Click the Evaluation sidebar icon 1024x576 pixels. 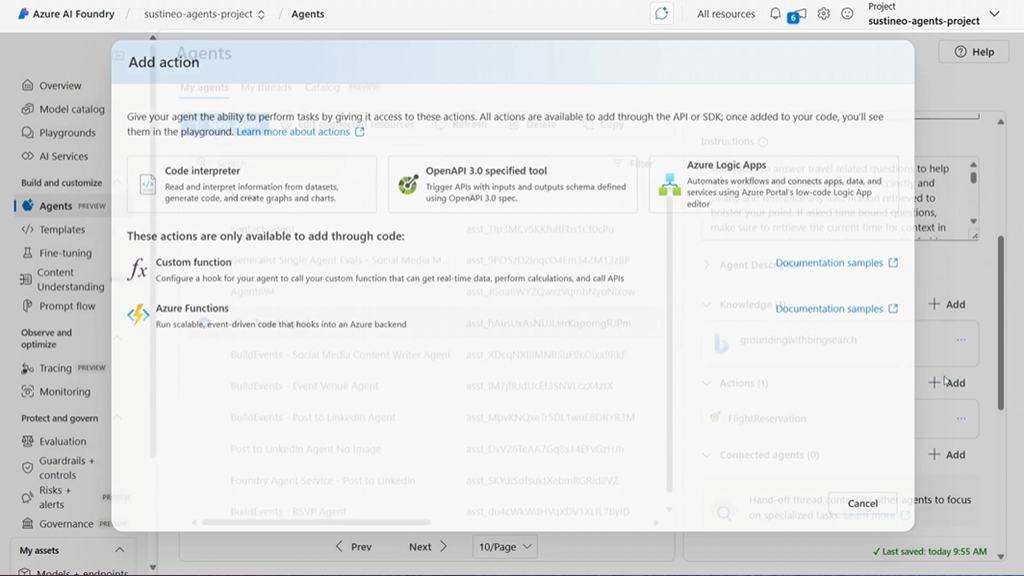tap(27, 441)
